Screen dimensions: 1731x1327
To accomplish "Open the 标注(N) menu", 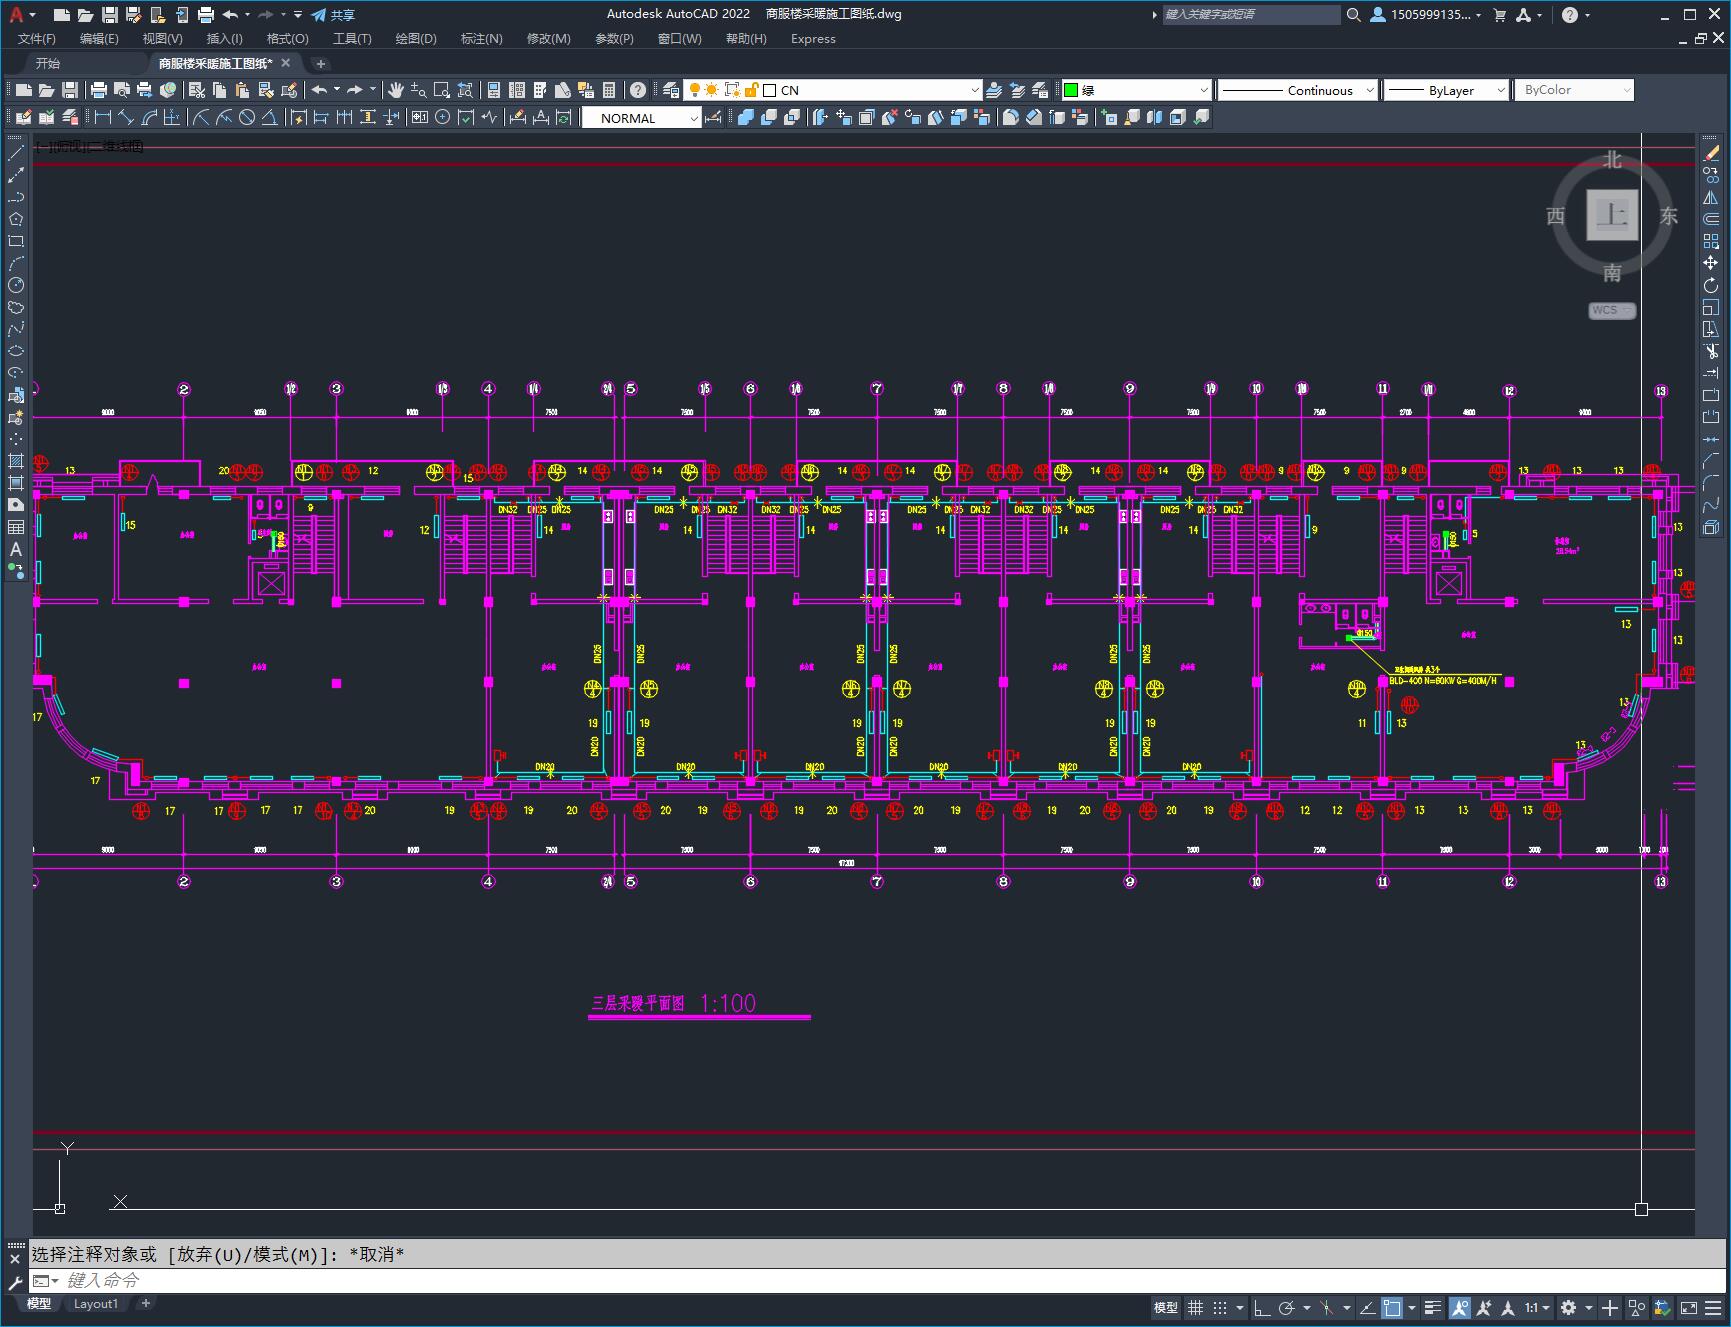I will [x=481, y=38].
